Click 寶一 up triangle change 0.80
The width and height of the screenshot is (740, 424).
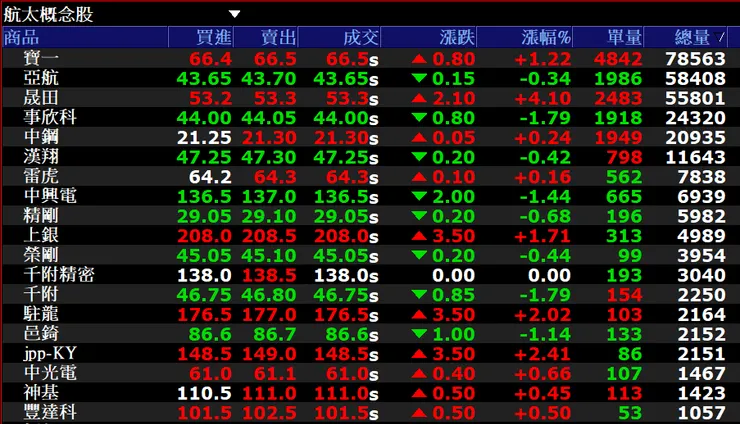(443, 59)
